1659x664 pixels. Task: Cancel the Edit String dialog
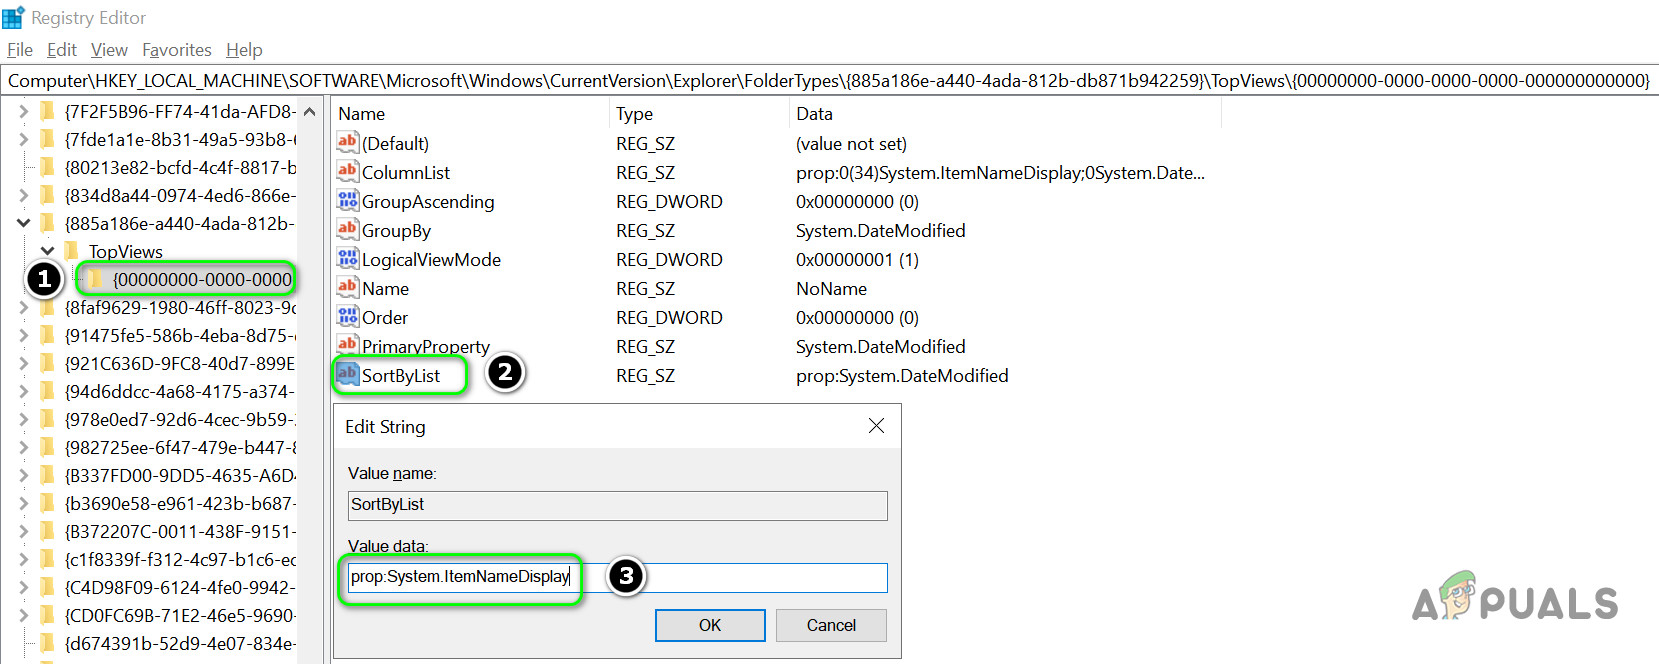[x=830, y=625]
